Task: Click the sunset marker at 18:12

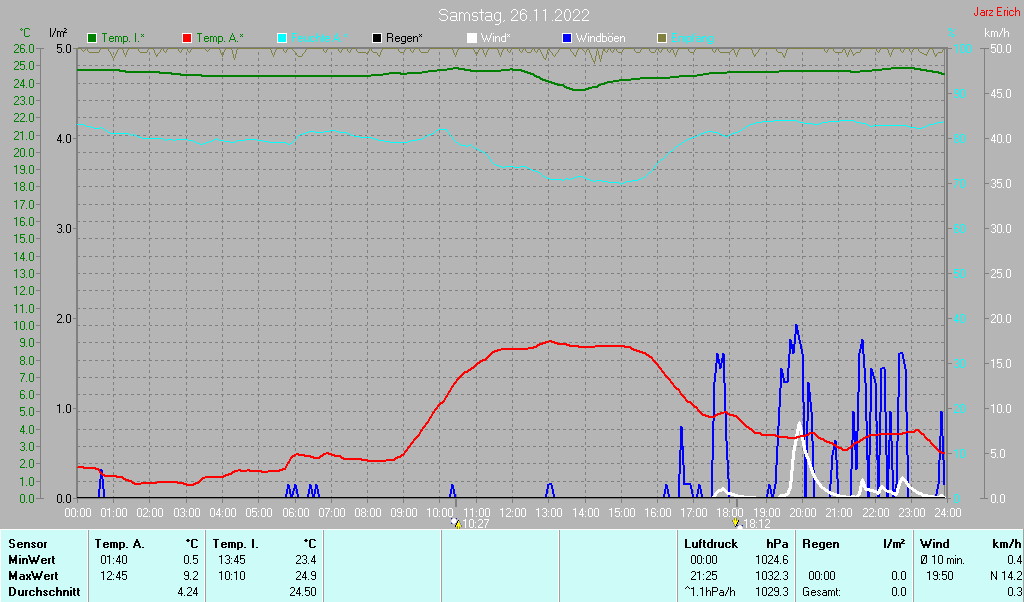Action: click(x=737, y=523)
